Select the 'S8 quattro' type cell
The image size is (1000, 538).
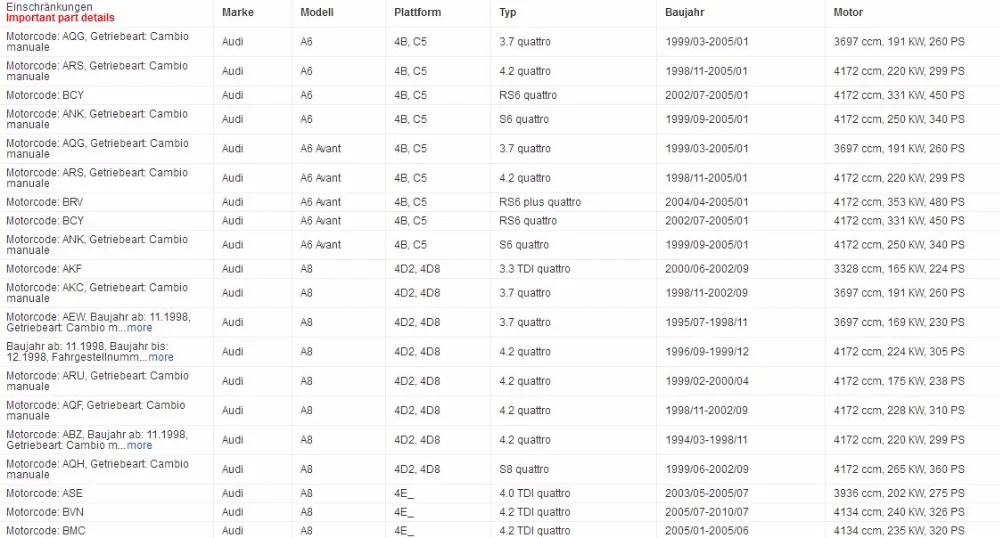click(x=524, y=469)
